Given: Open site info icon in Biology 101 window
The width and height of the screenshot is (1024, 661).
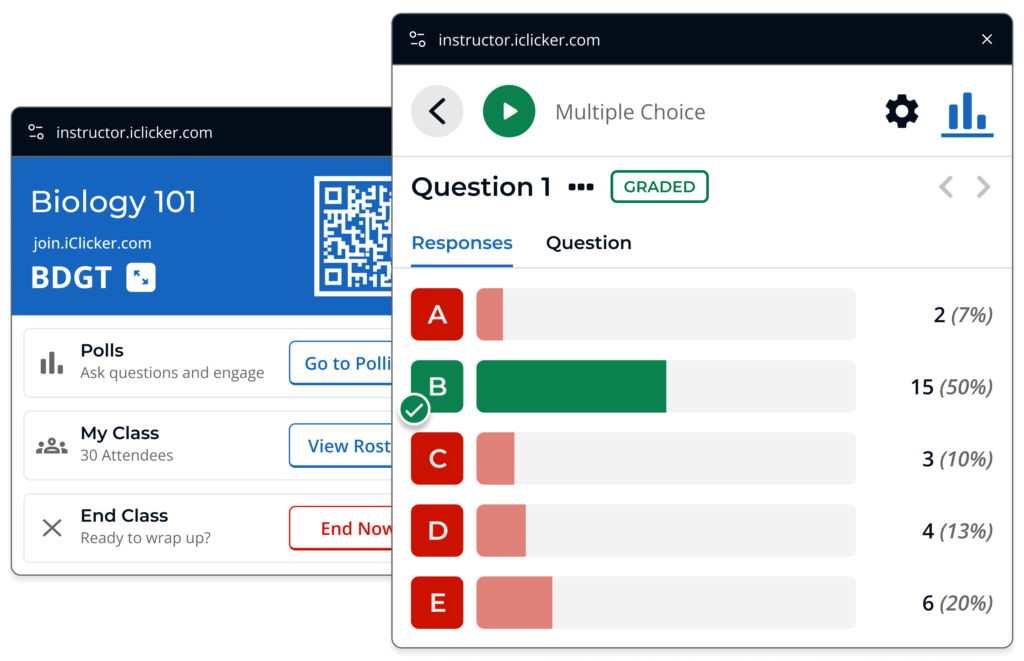Looking at the screenshot, I should click(36, 132).
